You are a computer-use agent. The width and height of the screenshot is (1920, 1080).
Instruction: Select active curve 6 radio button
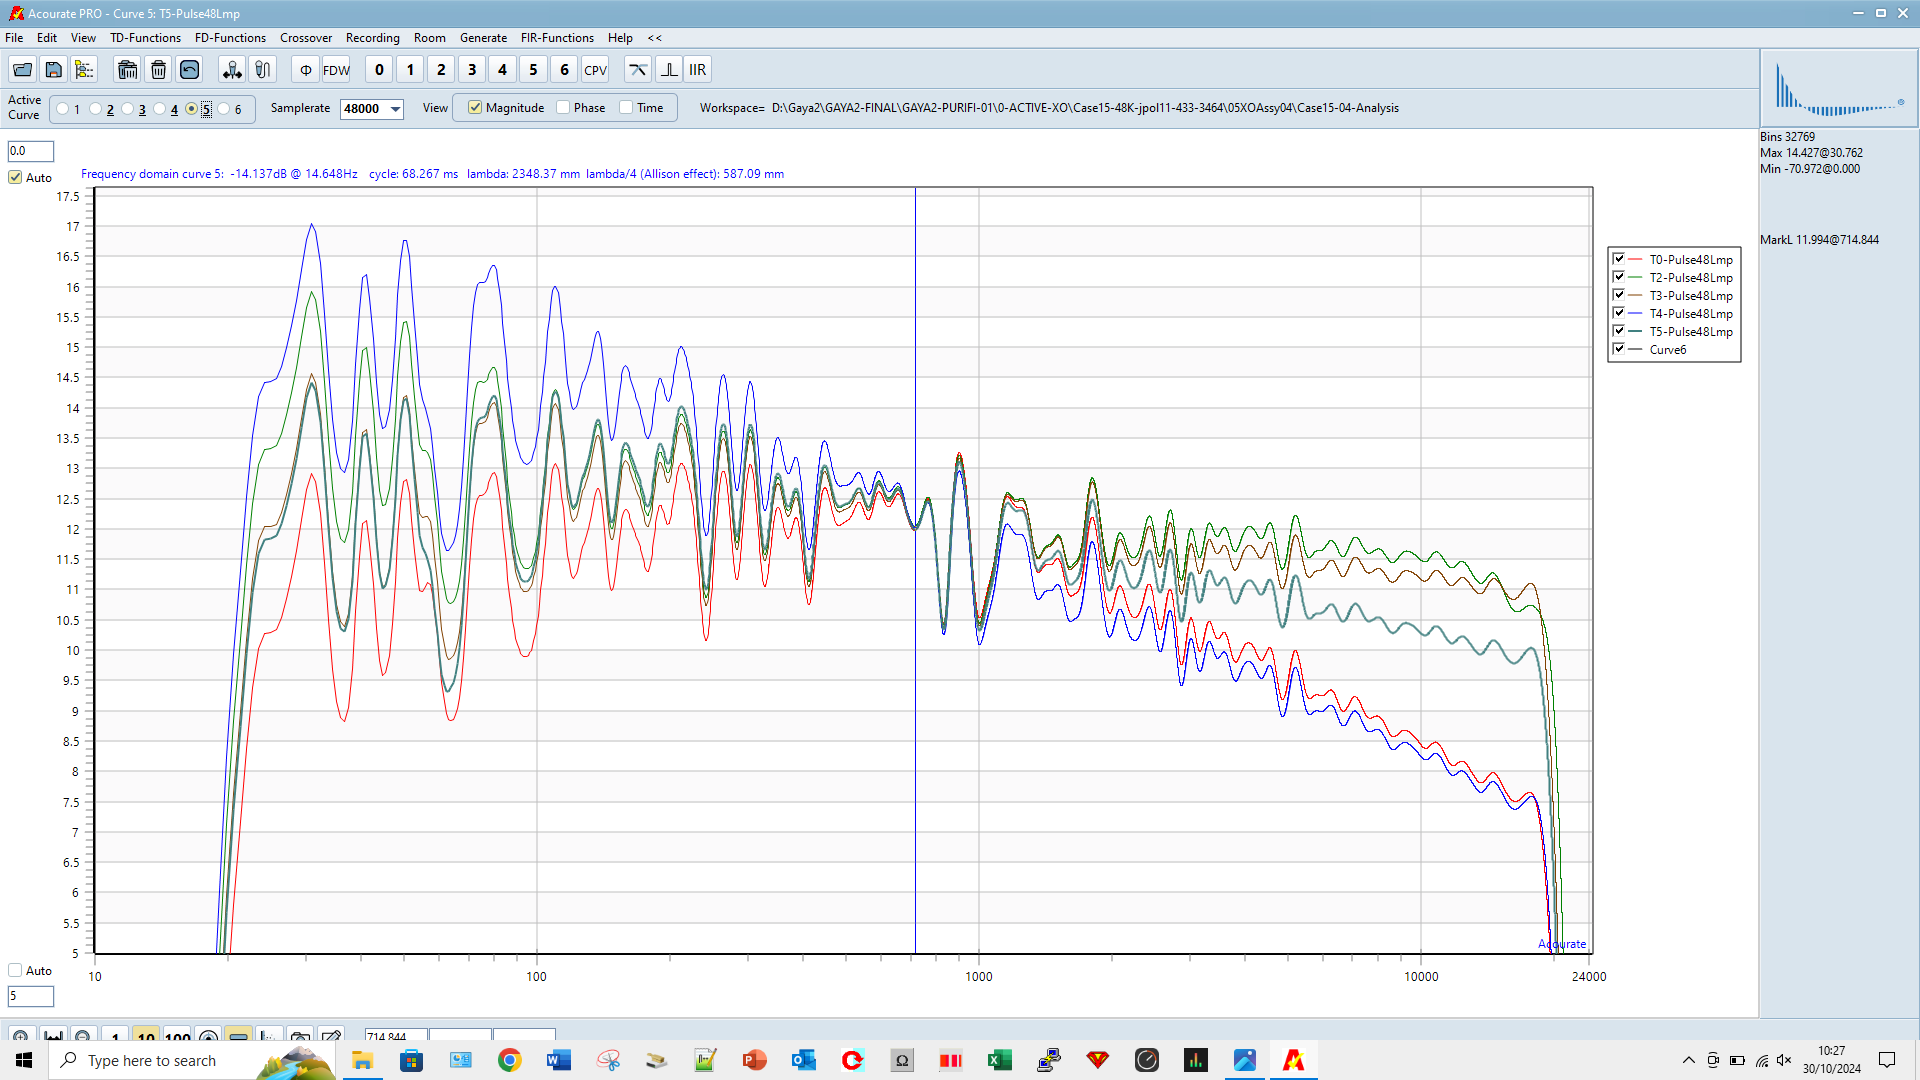point(224,109)
